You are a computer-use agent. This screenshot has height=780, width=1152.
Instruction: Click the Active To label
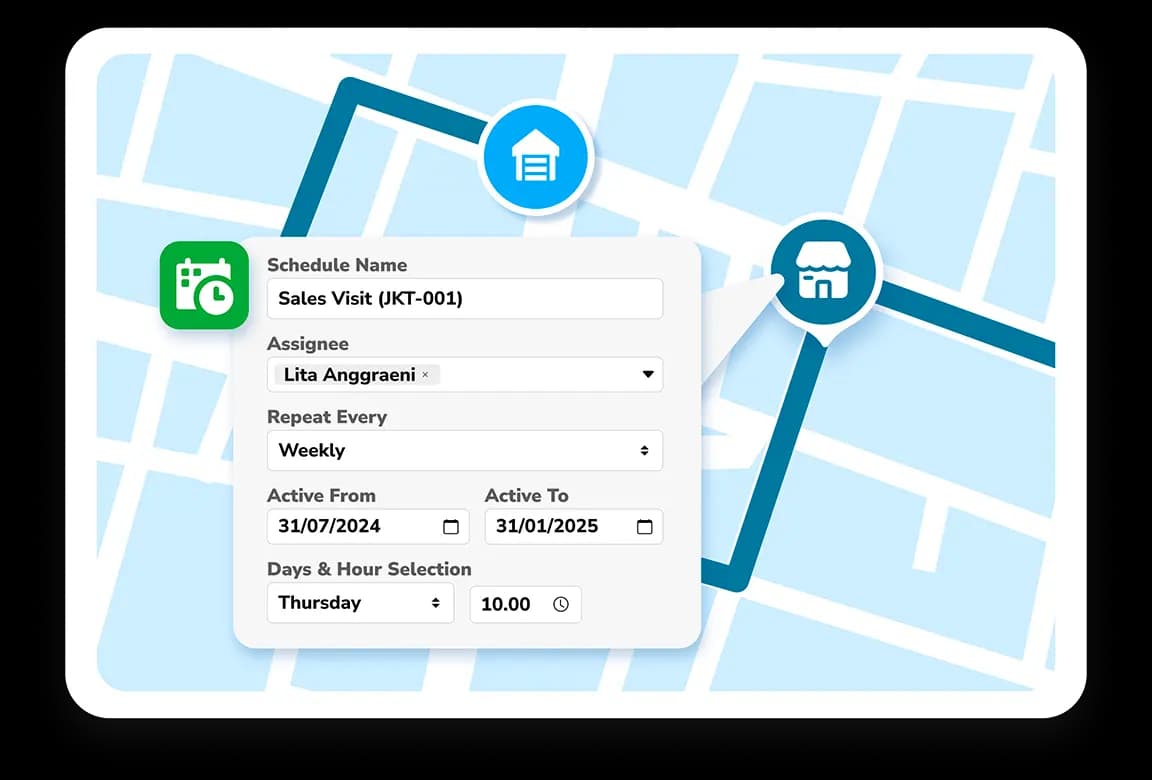pyautogui.click(x=526, y=495)
